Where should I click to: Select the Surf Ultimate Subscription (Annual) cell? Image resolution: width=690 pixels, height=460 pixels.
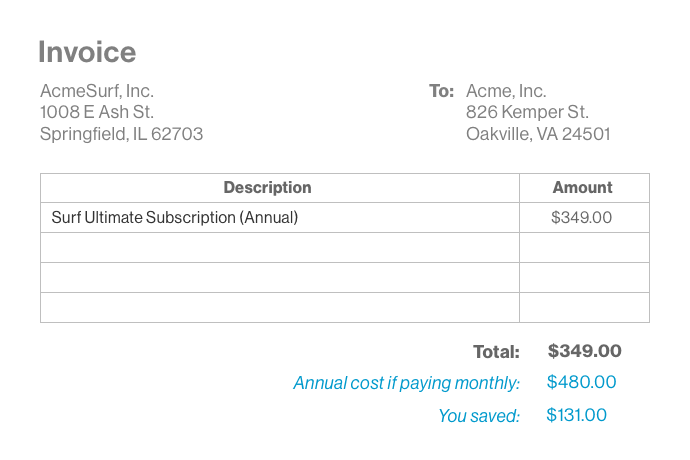point(175,217)
